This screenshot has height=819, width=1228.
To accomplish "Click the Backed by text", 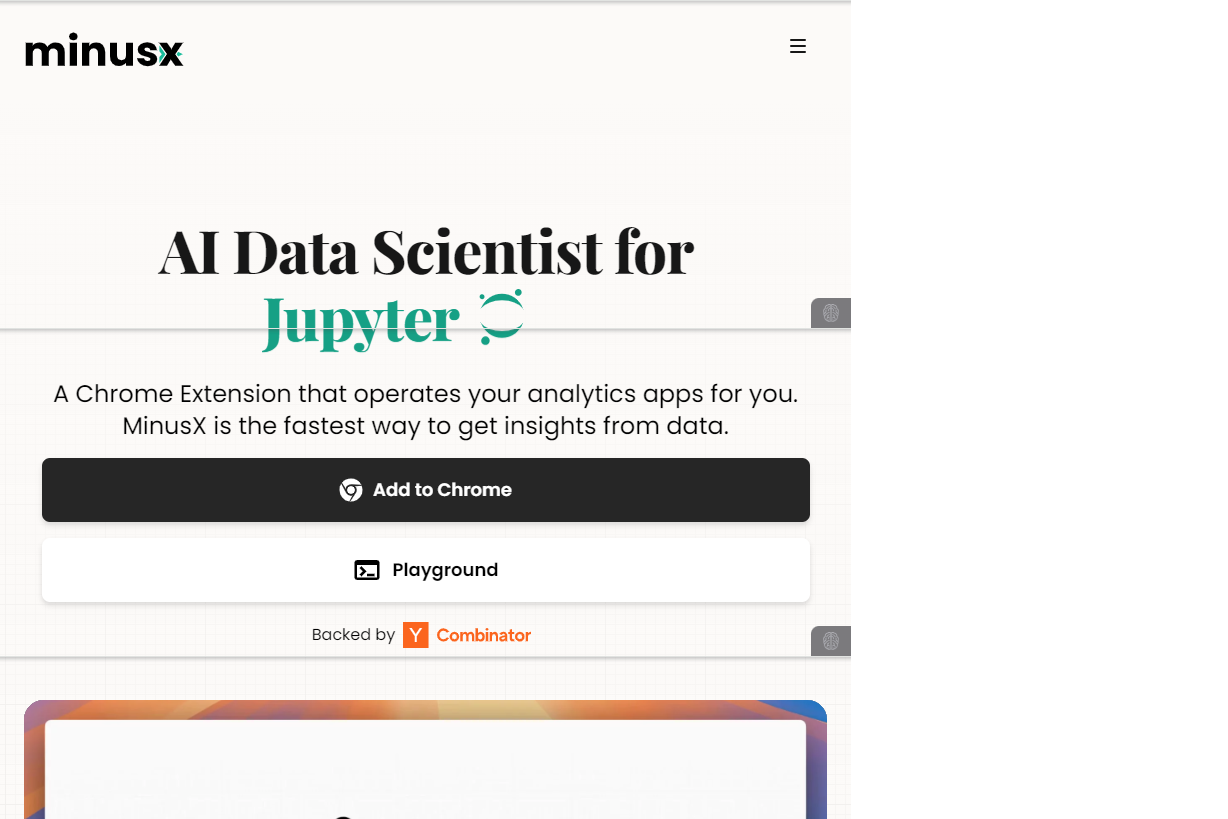I will pyautogui.click(x=353, y=634).
